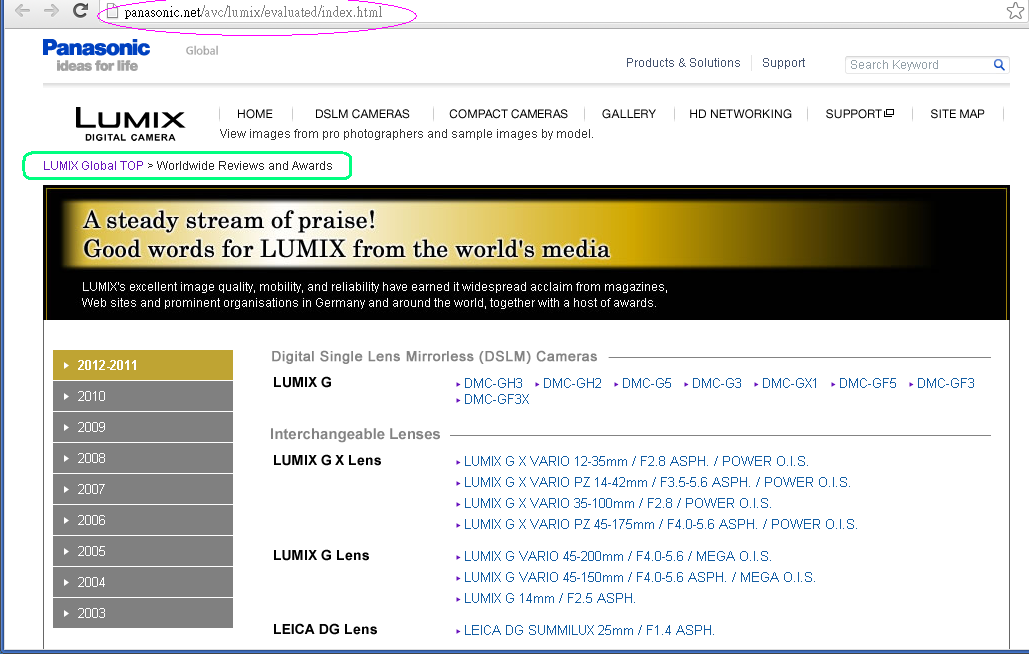The height and width of the screenshot is (654, 1029).
Task: Open DMC-GX1 reviews link
Action: [x=789, y=383]
